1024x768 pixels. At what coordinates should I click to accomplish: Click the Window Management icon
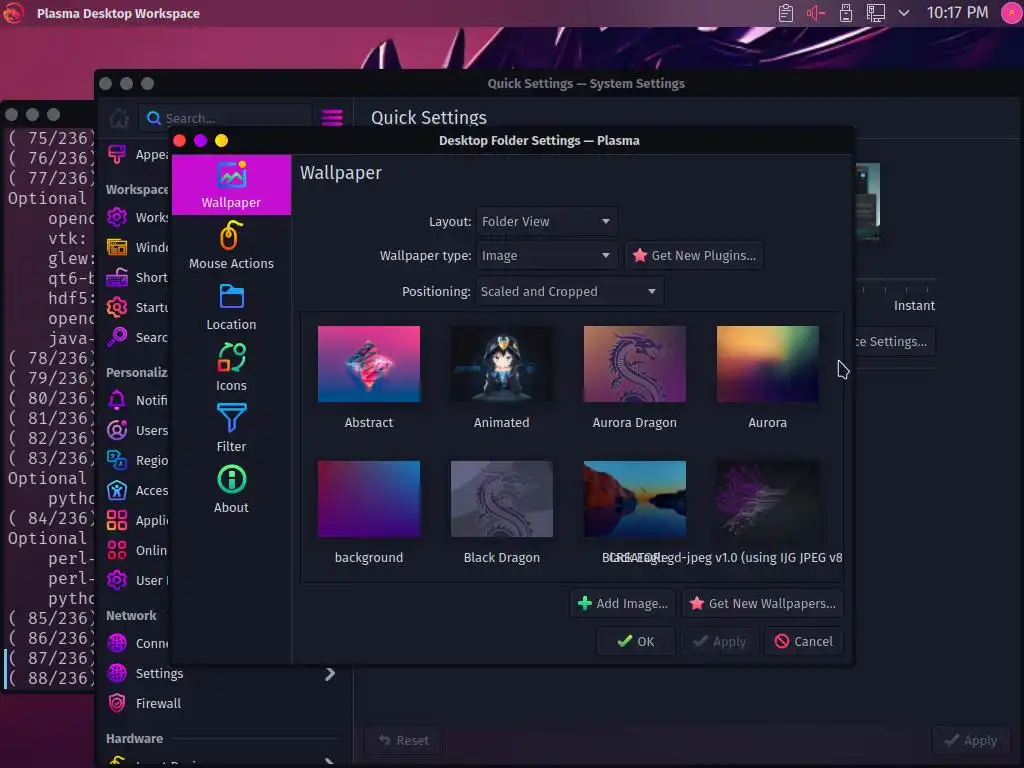[117, 247]
